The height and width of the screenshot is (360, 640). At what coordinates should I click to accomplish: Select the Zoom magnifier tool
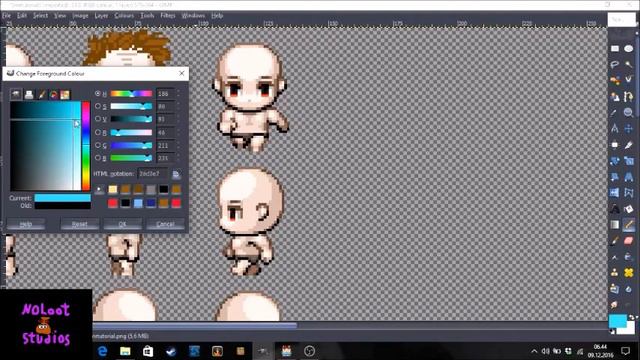[x=629, y=112]
